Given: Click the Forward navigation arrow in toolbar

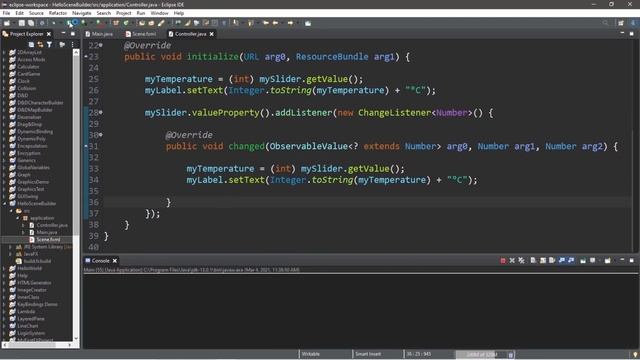Looking at the screenshot, I should (x=290, y=23).
